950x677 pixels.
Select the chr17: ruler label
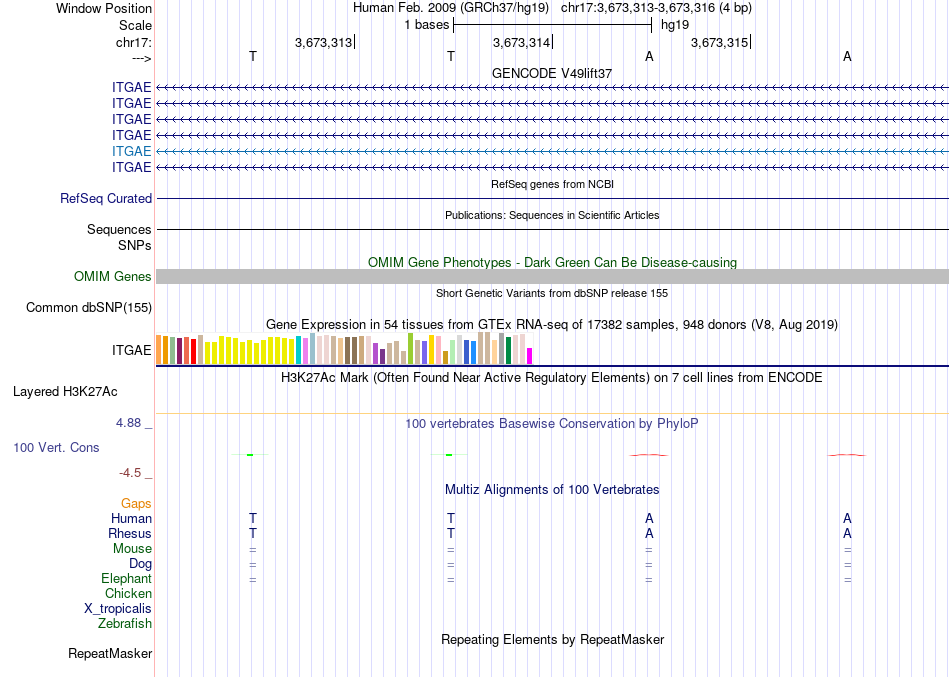[x=133, y=42]
